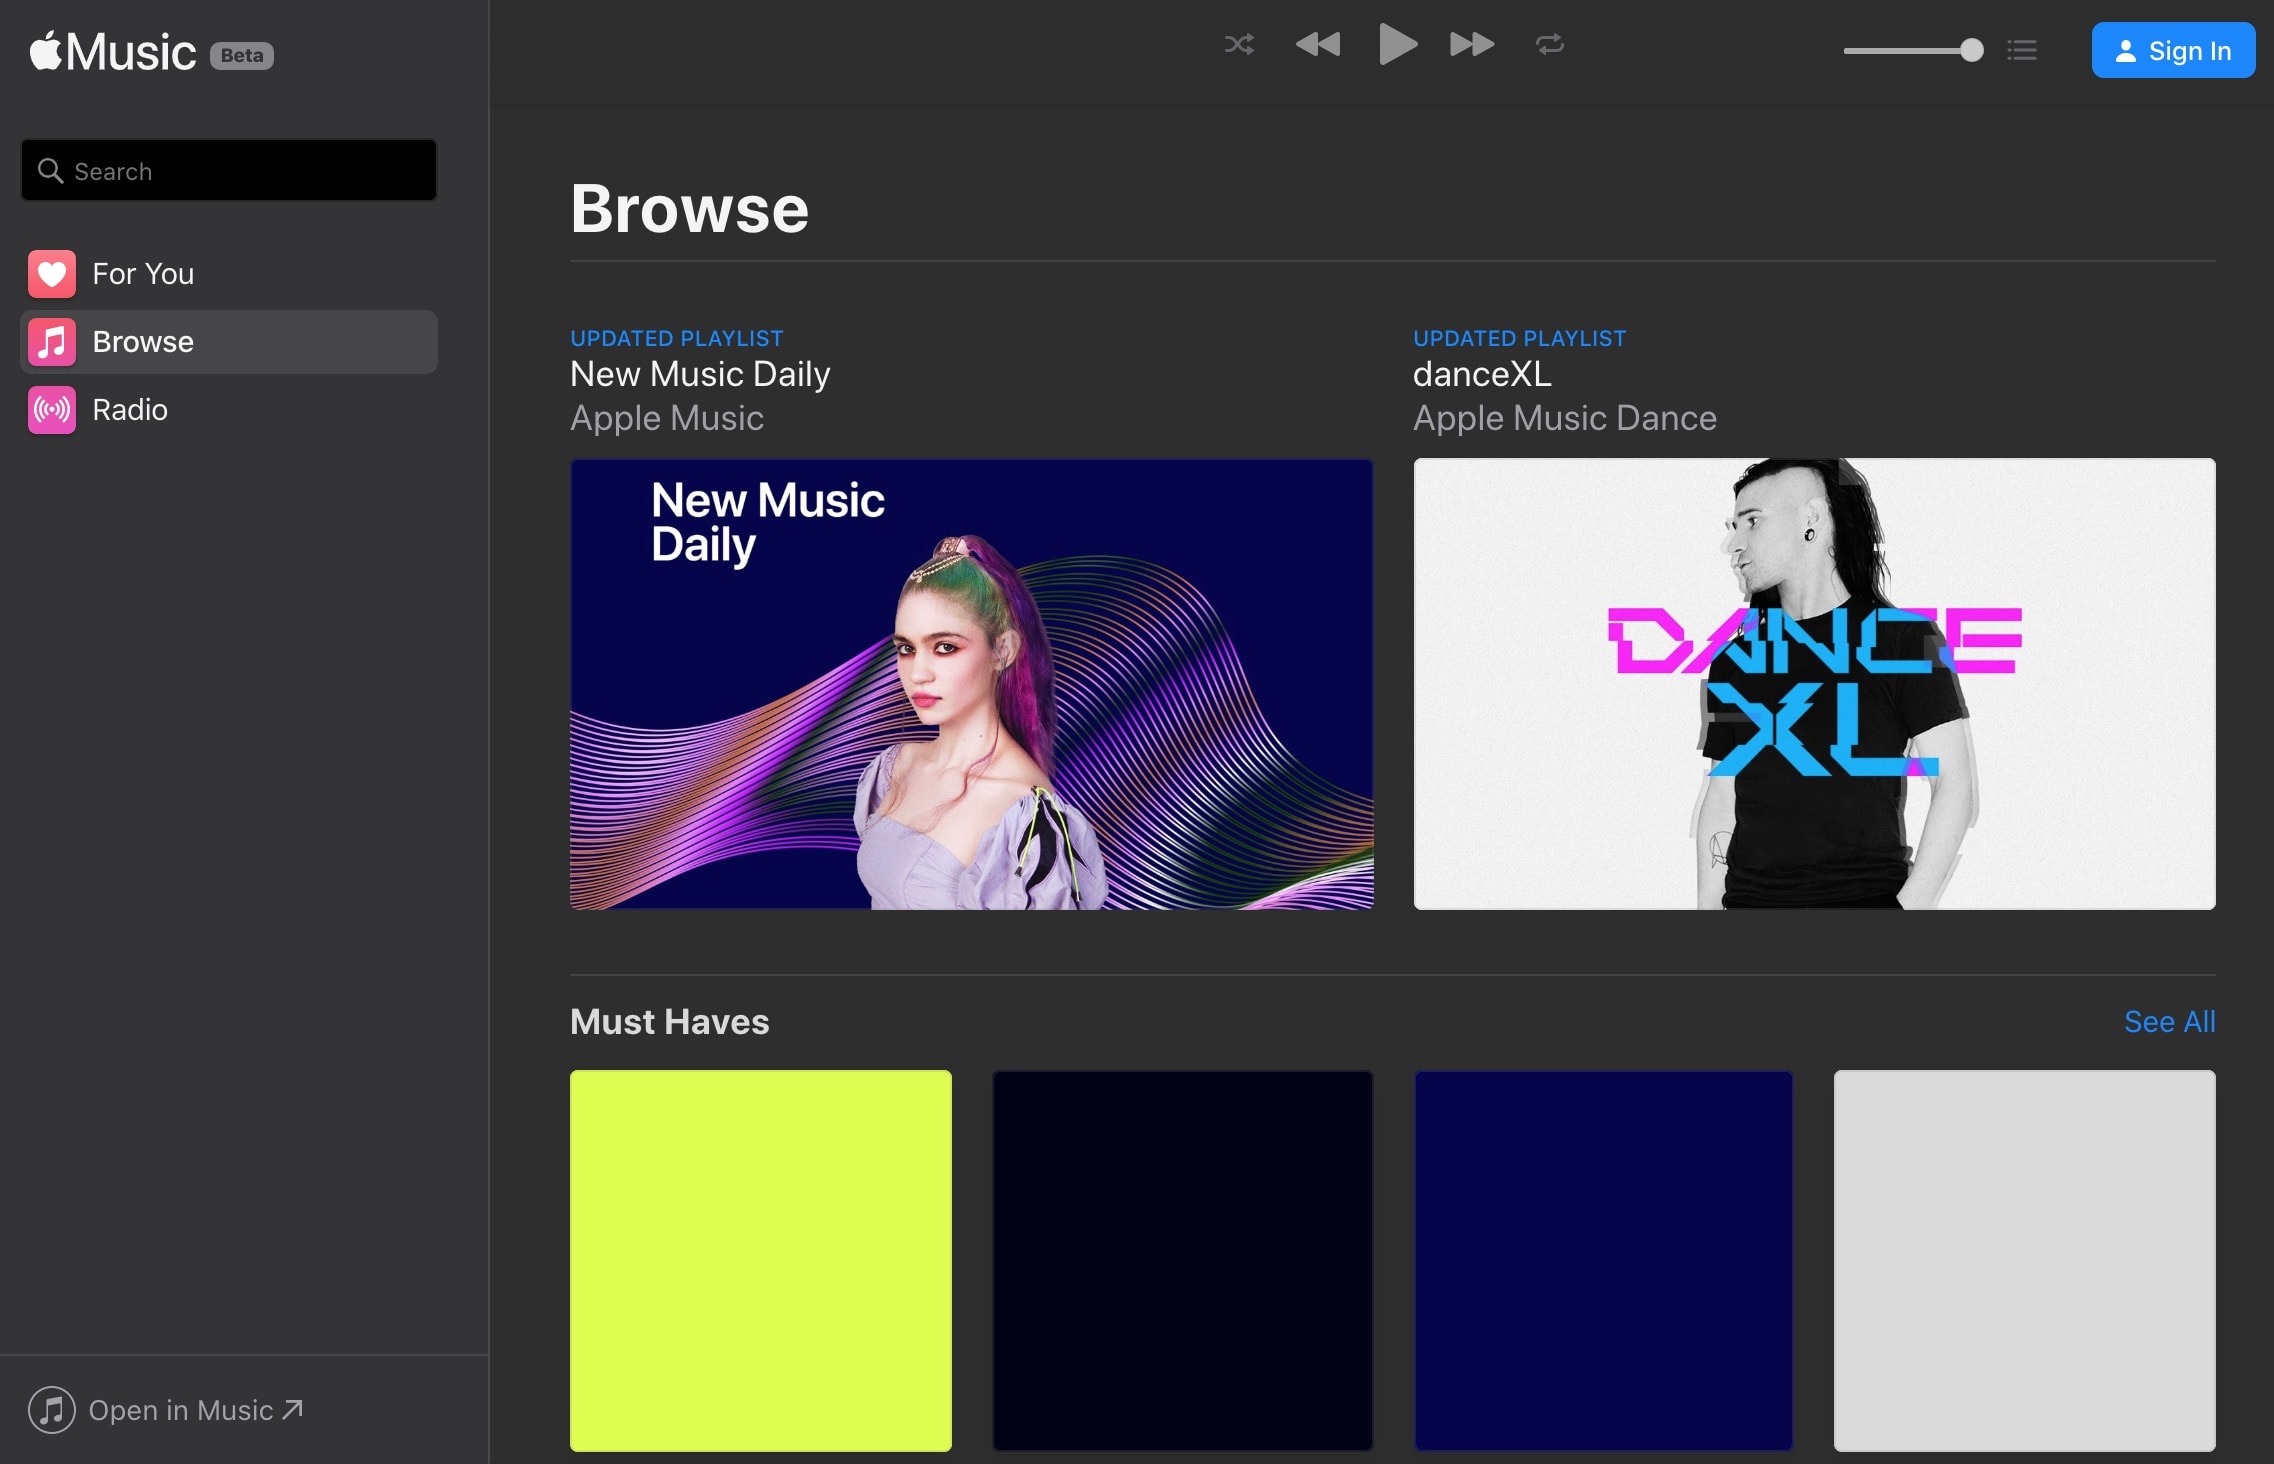Click See All for Must Haves
This screenshot has width=2274, height=1464.
[x=2169, y=1022]
